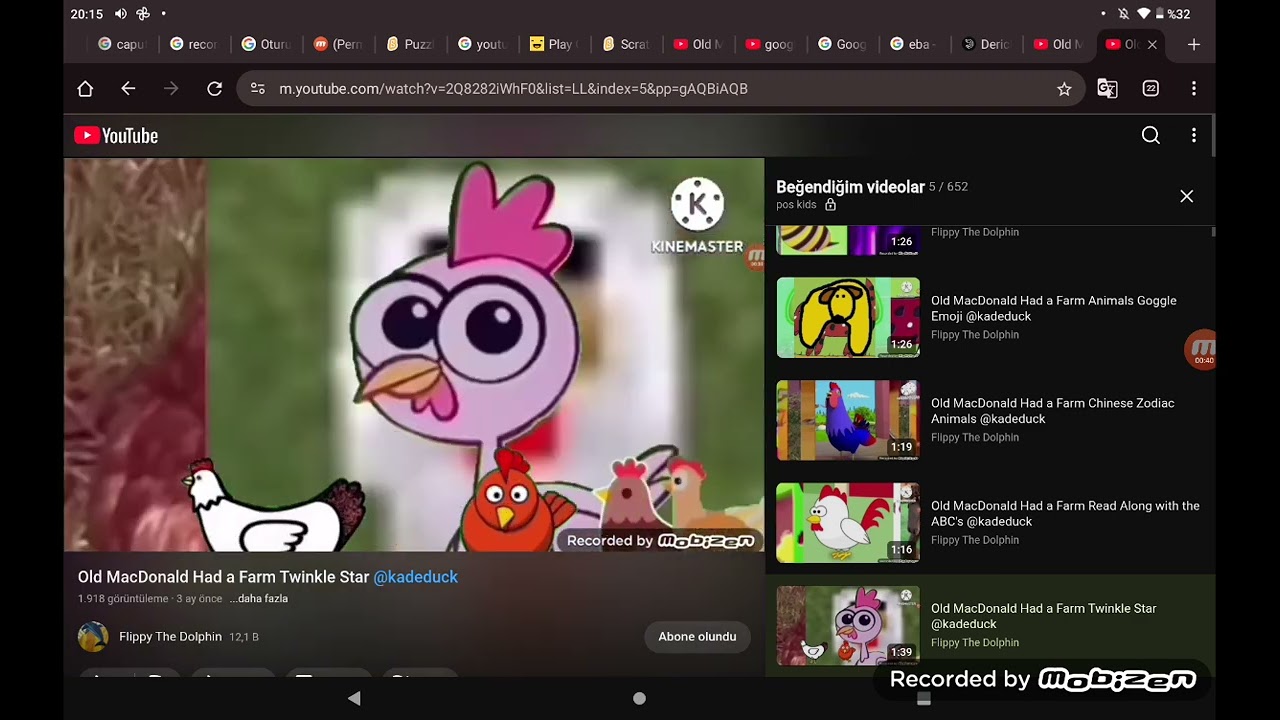Open Flippy The Dolphin channel name

(170, 637)
